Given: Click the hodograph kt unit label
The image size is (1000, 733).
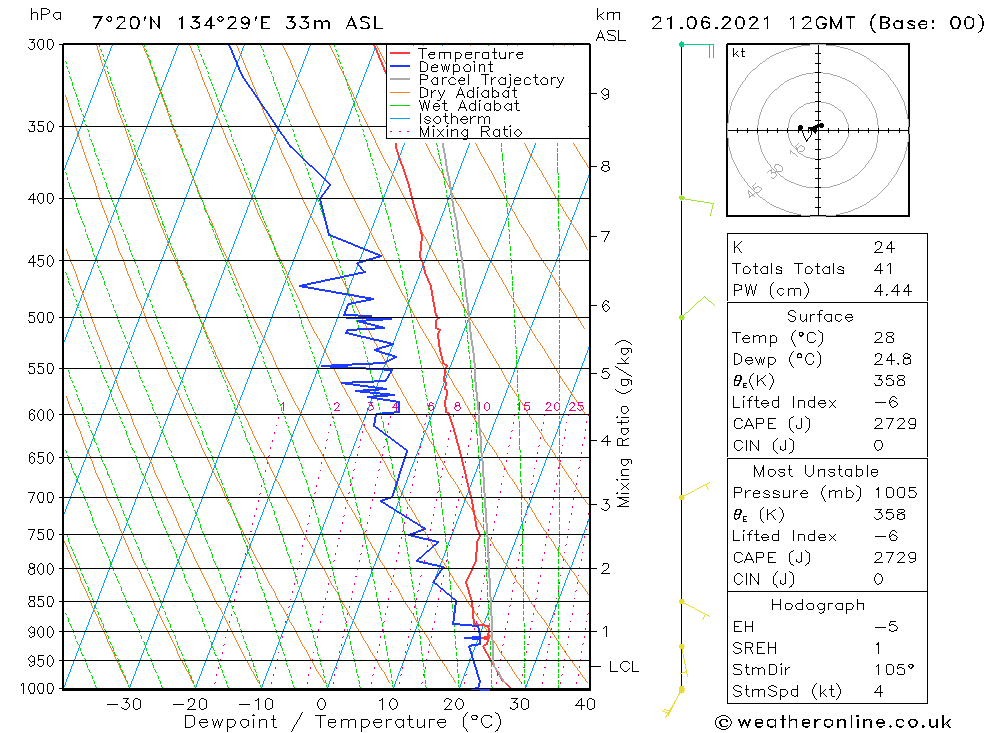Looking at the screenshot, I should (x=739, y=53).
